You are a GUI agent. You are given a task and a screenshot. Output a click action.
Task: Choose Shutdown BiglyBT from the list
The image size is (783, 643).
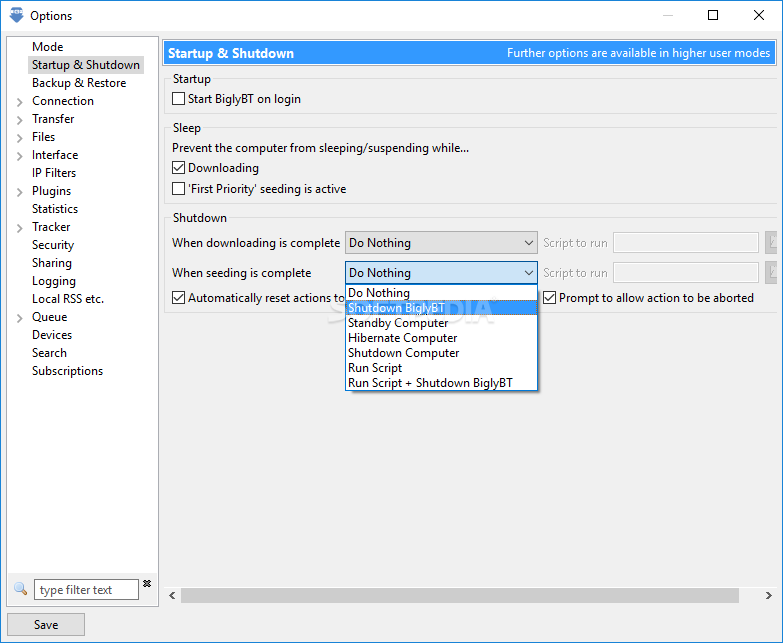click(441, 308)
